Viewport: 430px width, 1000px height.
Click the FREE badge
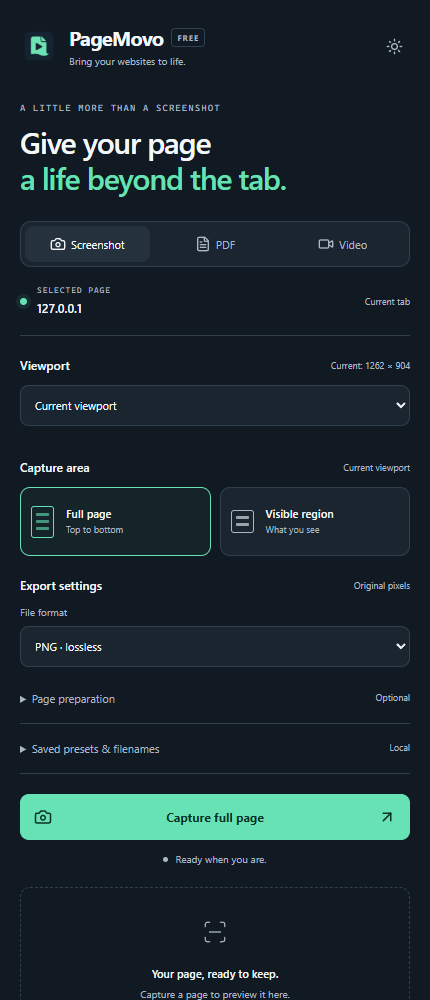(188, 38)
